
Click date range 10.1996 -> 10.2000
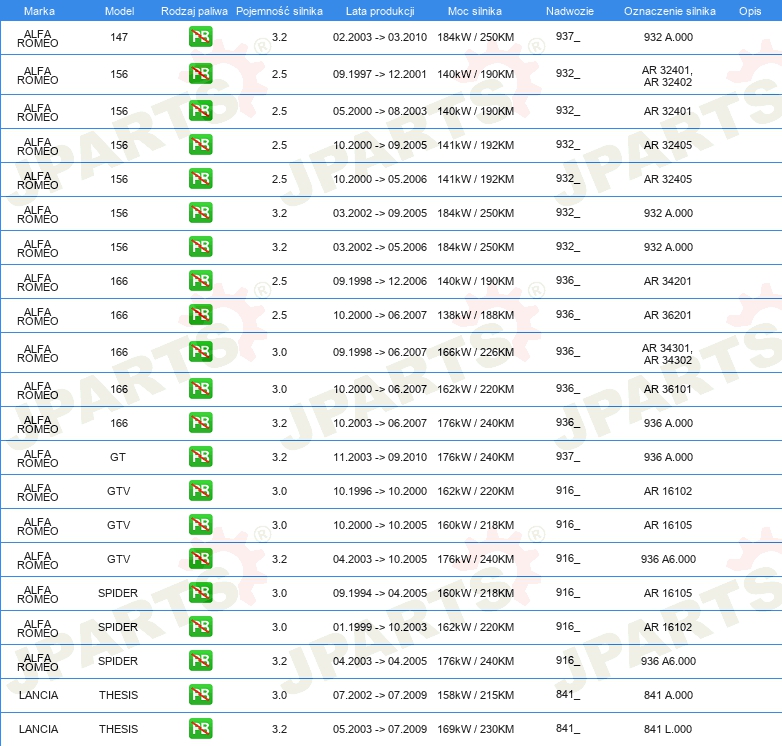380,491
